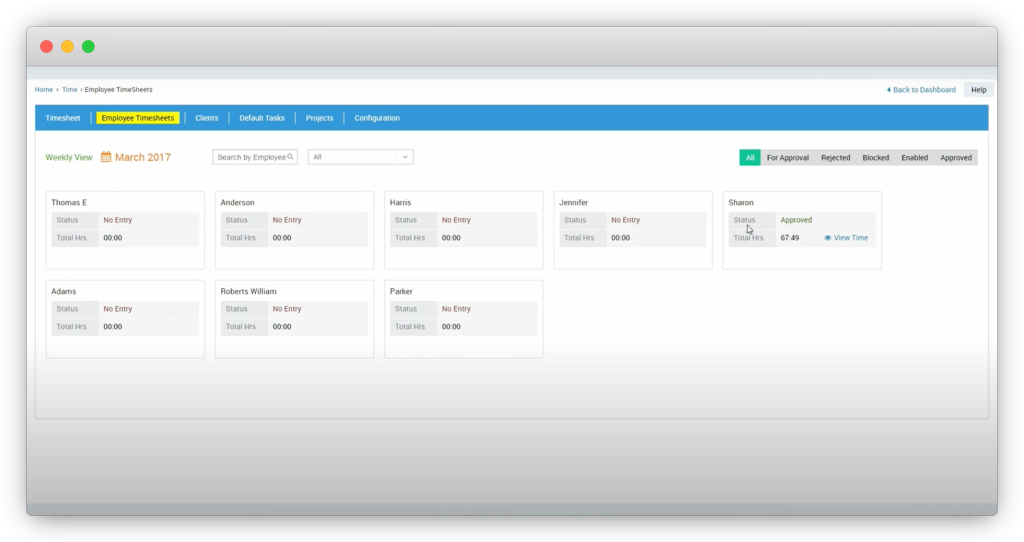This screenshot has width=1024, height=542.
Task: Filter by Rejected timesheets
Action: (835, 157)
